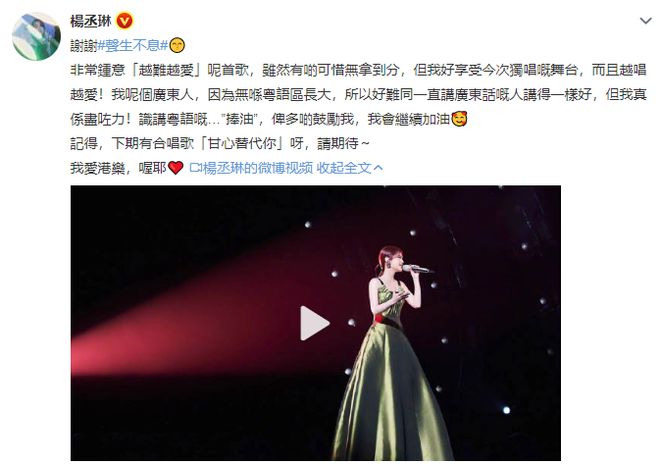This screenshot has width=660, height=464.
Task: Click the up chevron beside 收起全文
Action: [x=378, y=168]
